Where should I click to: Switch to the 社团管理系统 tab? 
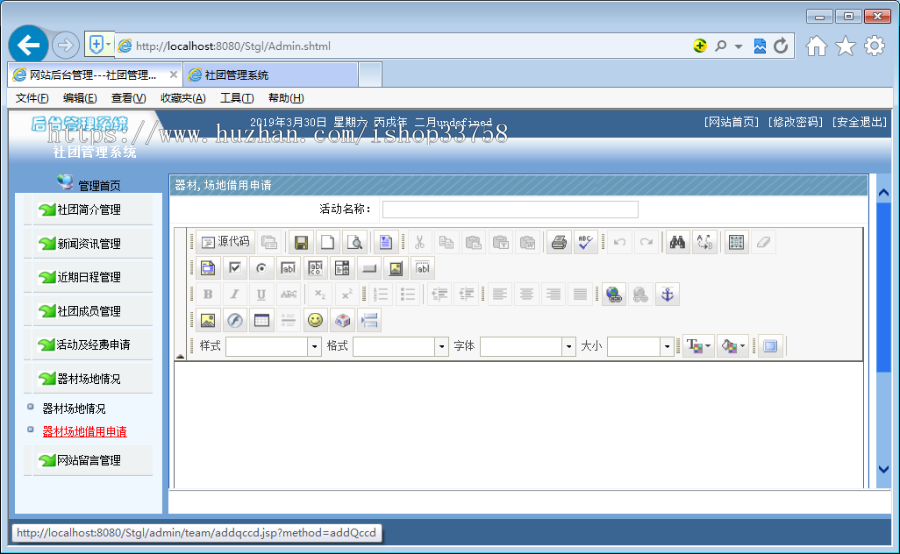coord(271,75)
